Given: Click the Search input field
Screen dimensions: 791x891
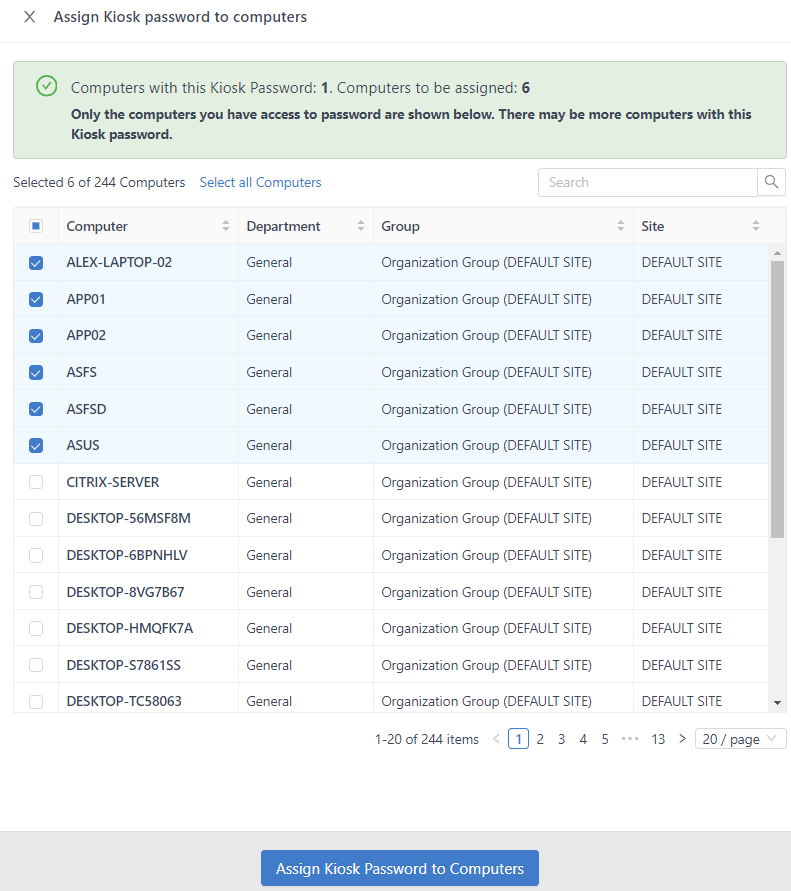Looking at the screenshot, I should click(648, 182).
